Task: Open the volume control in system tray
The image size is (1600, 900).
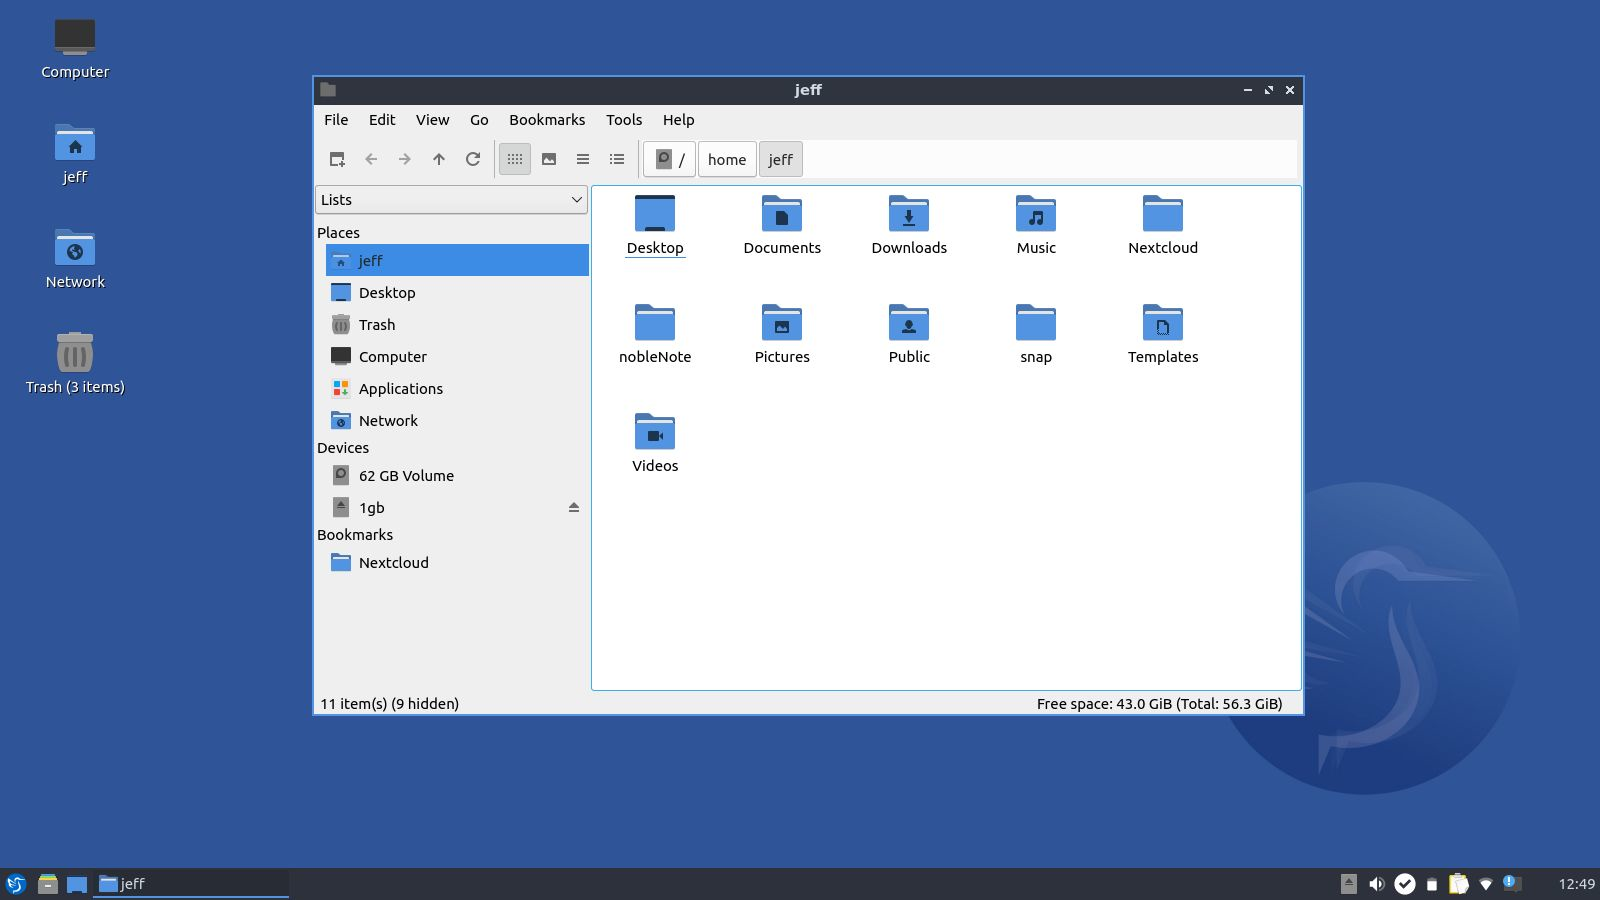Action: (x=1377, y=884)
